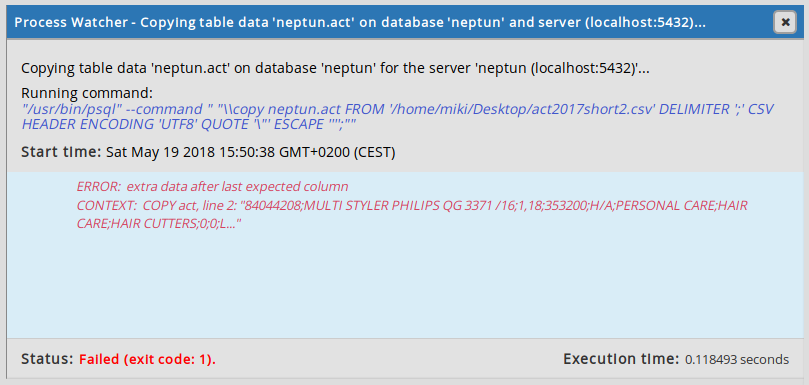Screen dimensions: 809x385
Task: Click the 'Running command:' label
Action: click(87, 93)
